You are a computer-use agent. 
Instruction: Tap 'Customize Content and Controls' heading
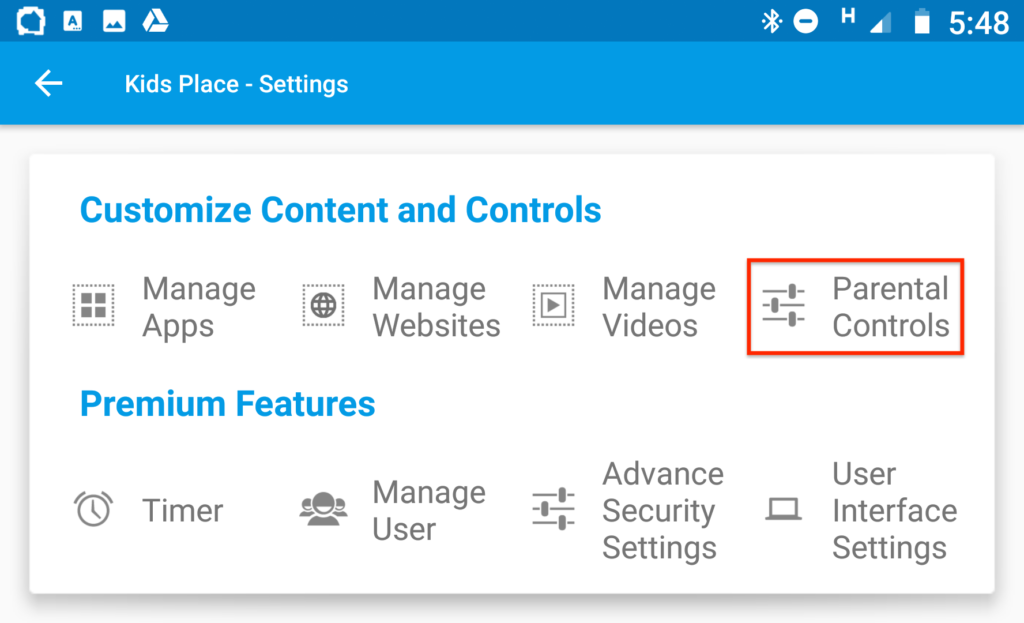pyautogui.click(x=340, y=210)
